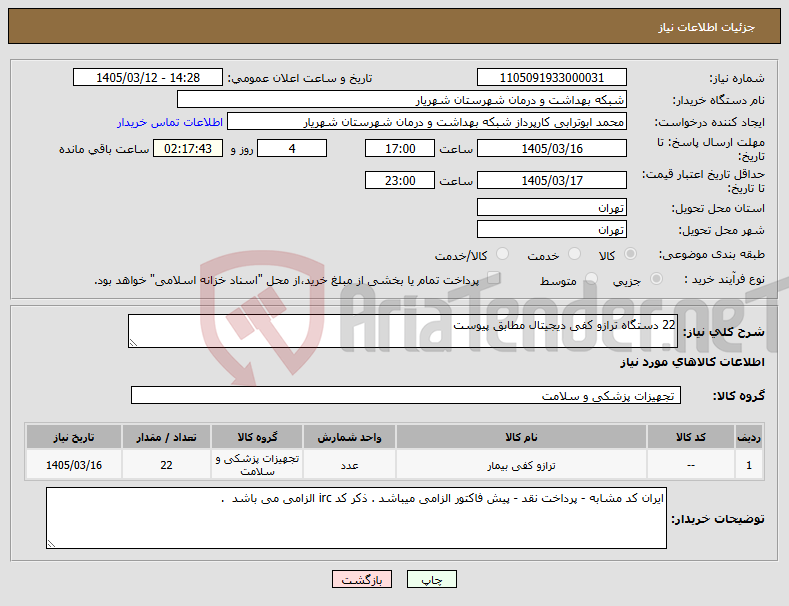This screenshot has height=606, width=789.
Task: Click the تاریخ نیاز column header
Action: click(x=74, y=437)
